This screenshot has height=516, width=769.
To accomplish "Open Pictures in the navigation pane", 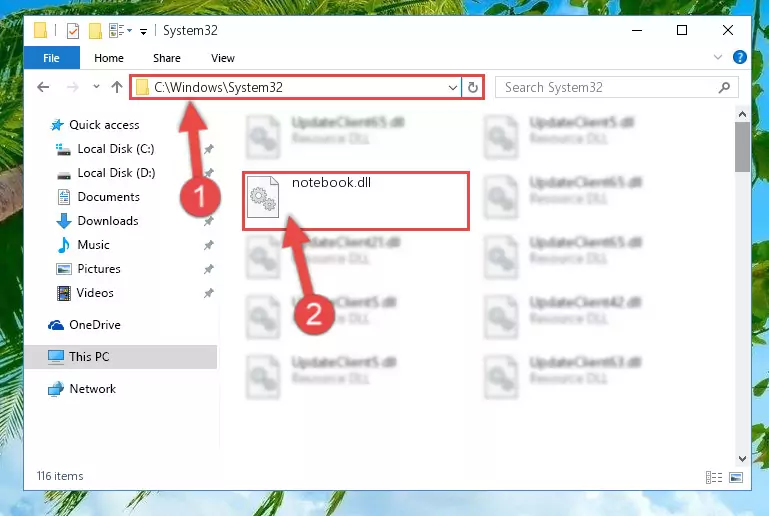I will [x=99, y=269].
